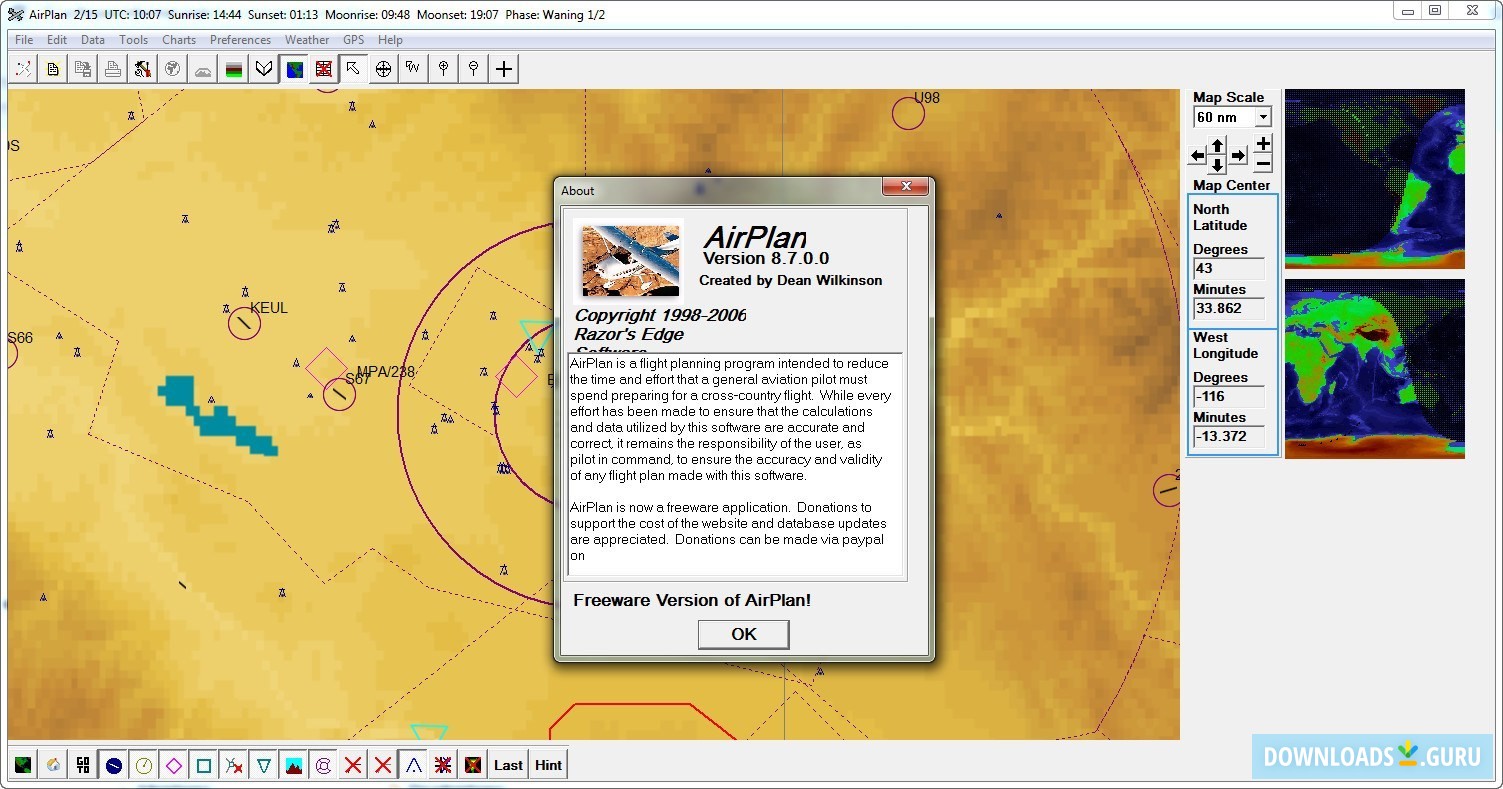Image resolution: width=1503 pixels, height=789 pixels.
Task: Click the grey globe icon in top toolbar
Action: coord(173,68)
